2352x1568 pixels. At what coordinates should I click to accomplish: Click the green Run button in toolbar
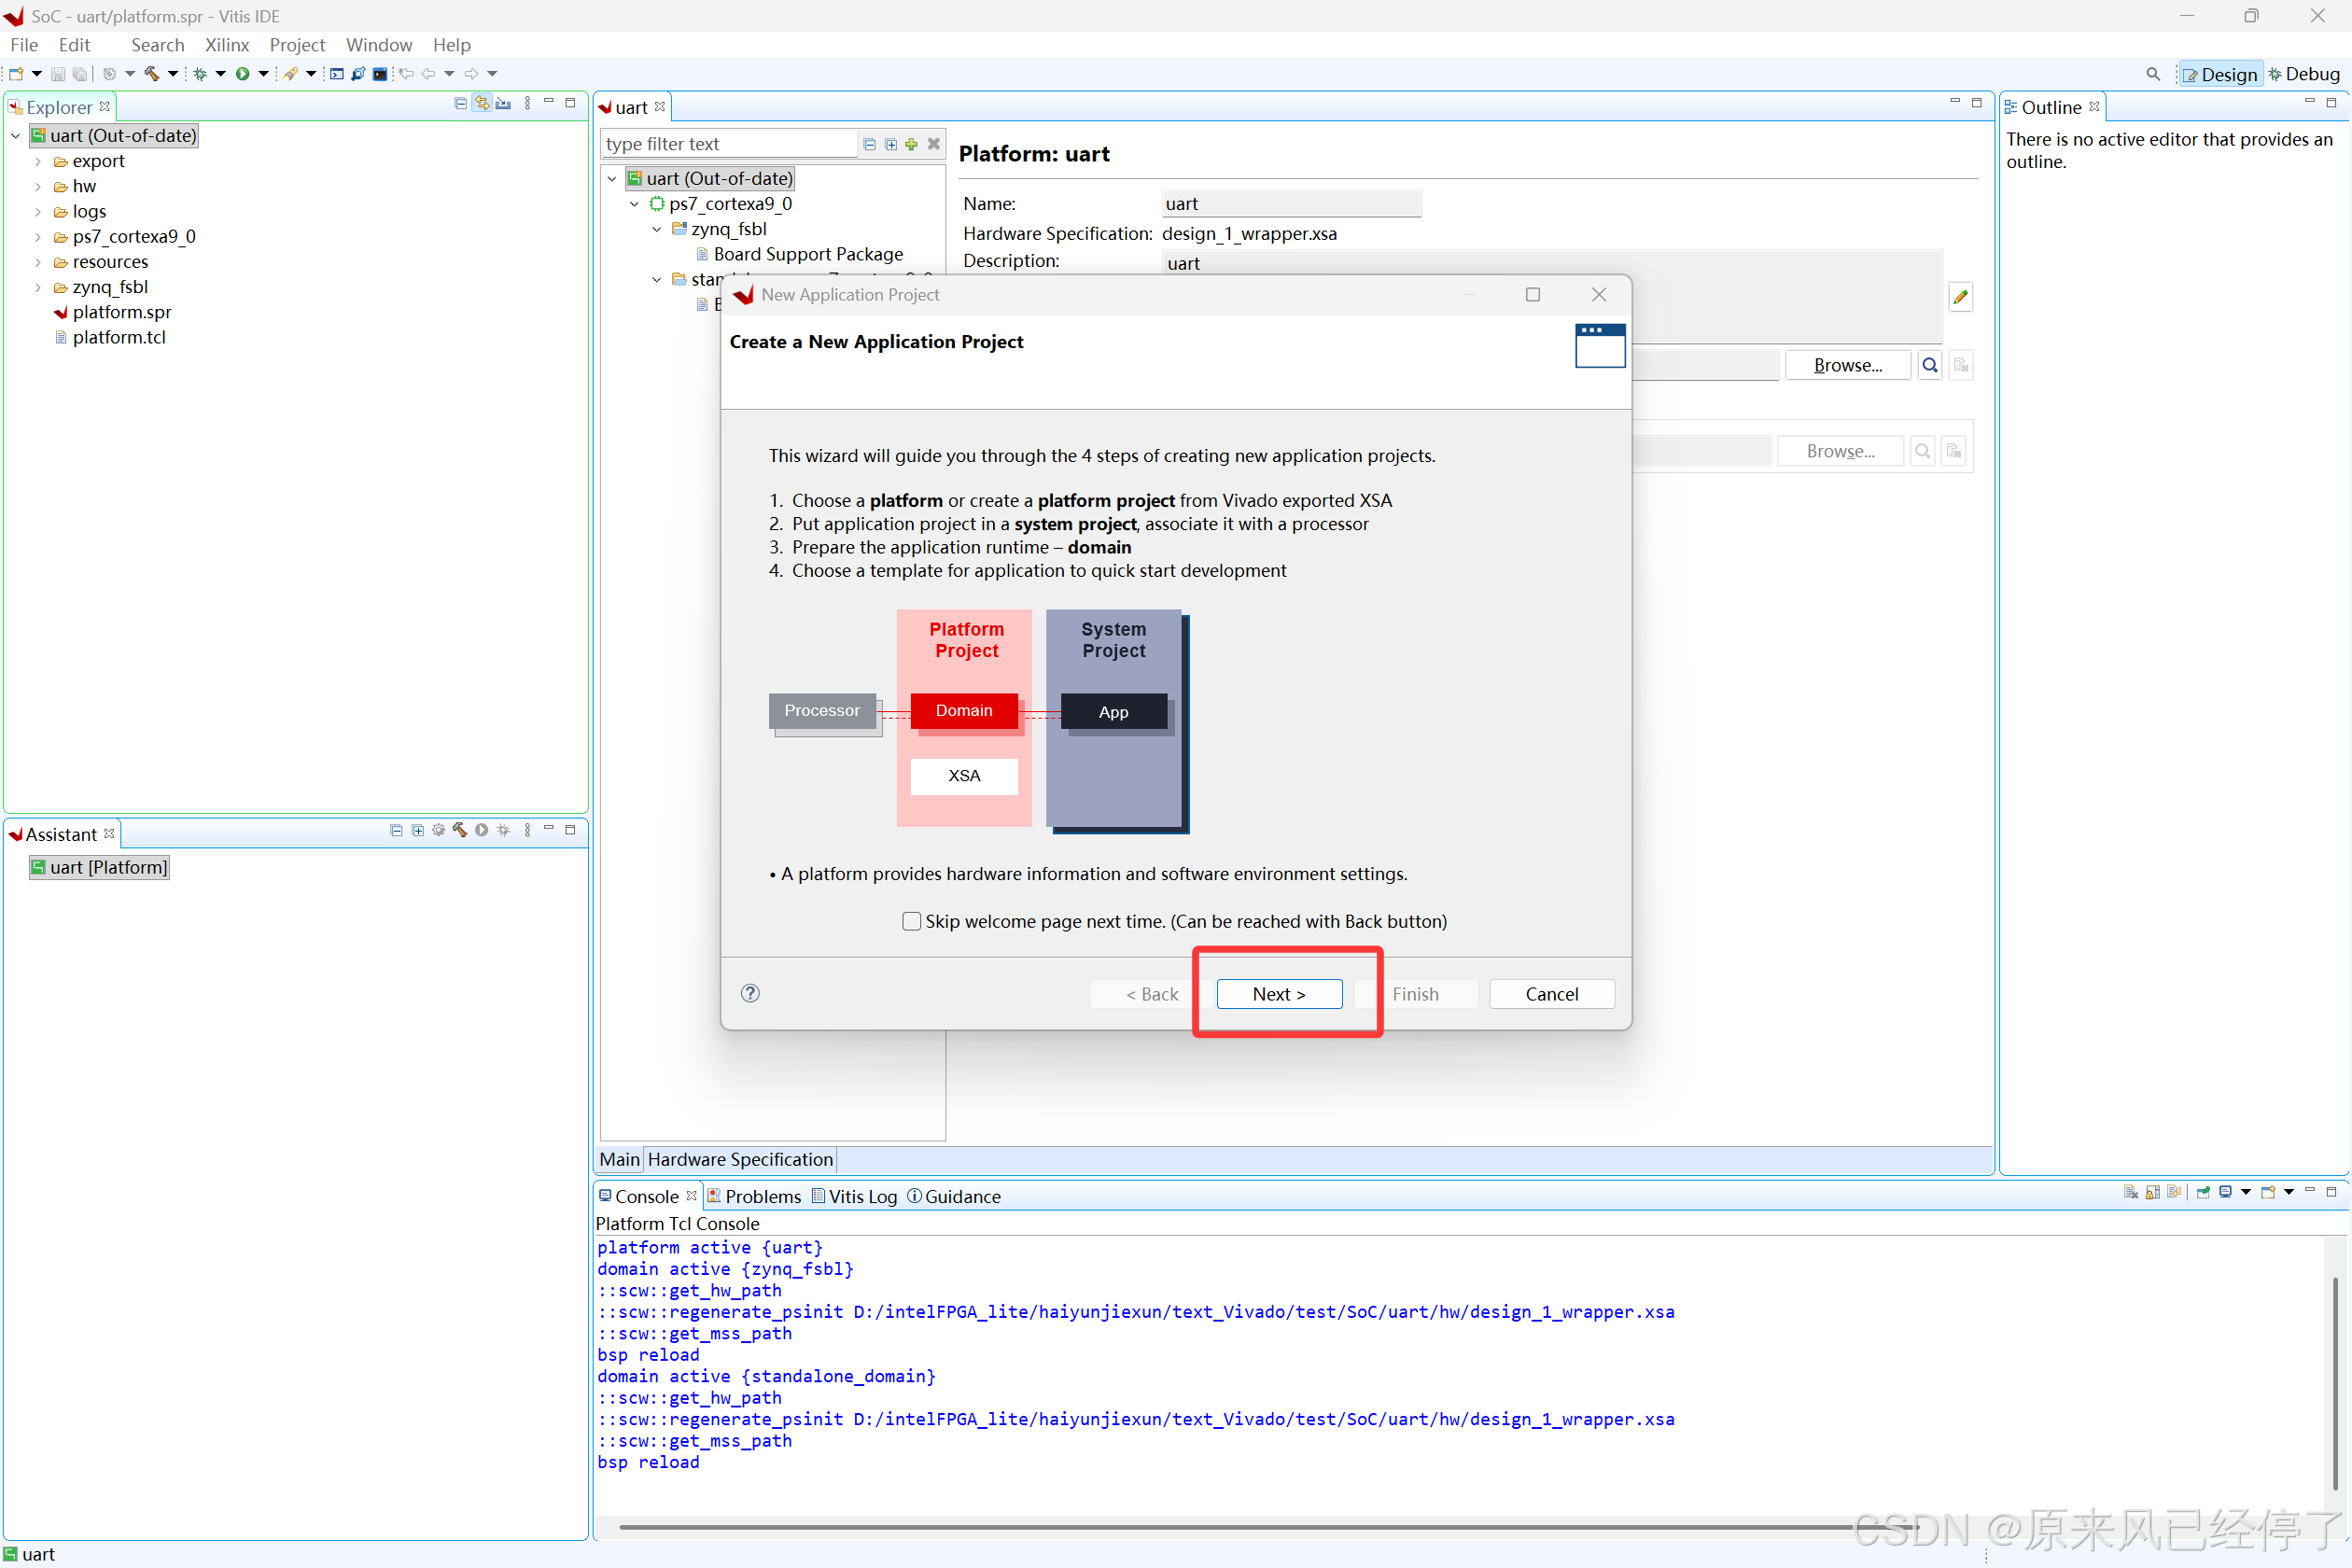tap(242, 74)
